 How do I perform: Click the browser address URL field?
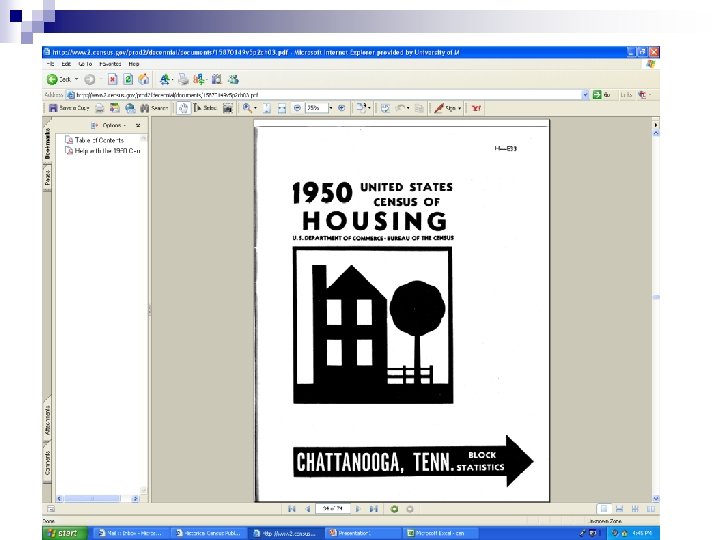coord(323,95)
